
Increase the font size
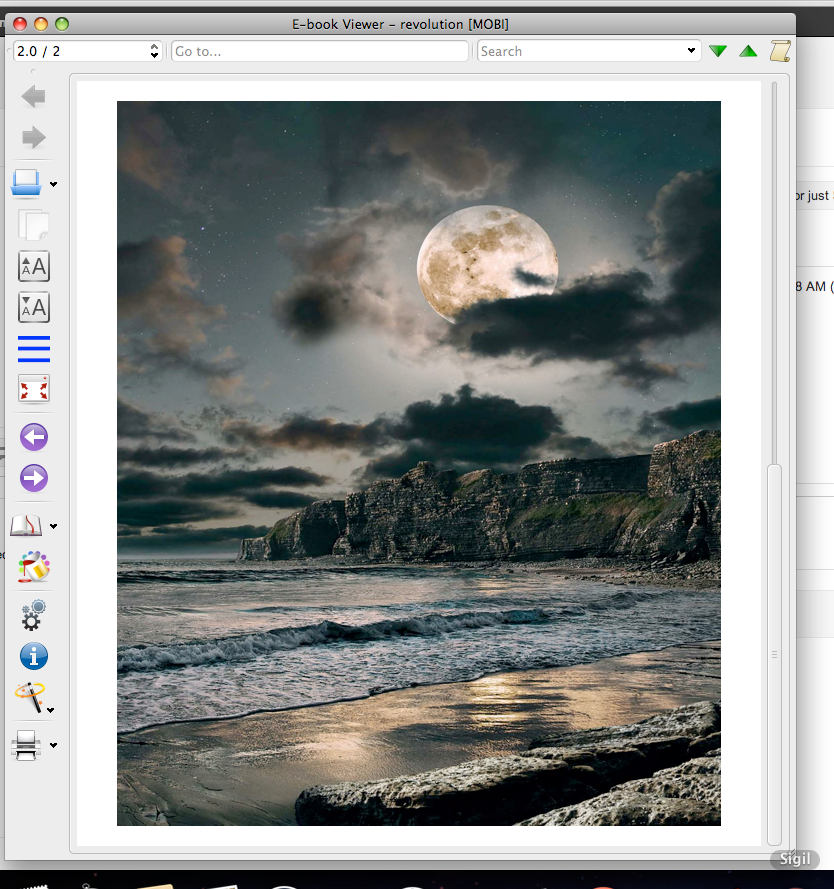click(x=33, y=266)
